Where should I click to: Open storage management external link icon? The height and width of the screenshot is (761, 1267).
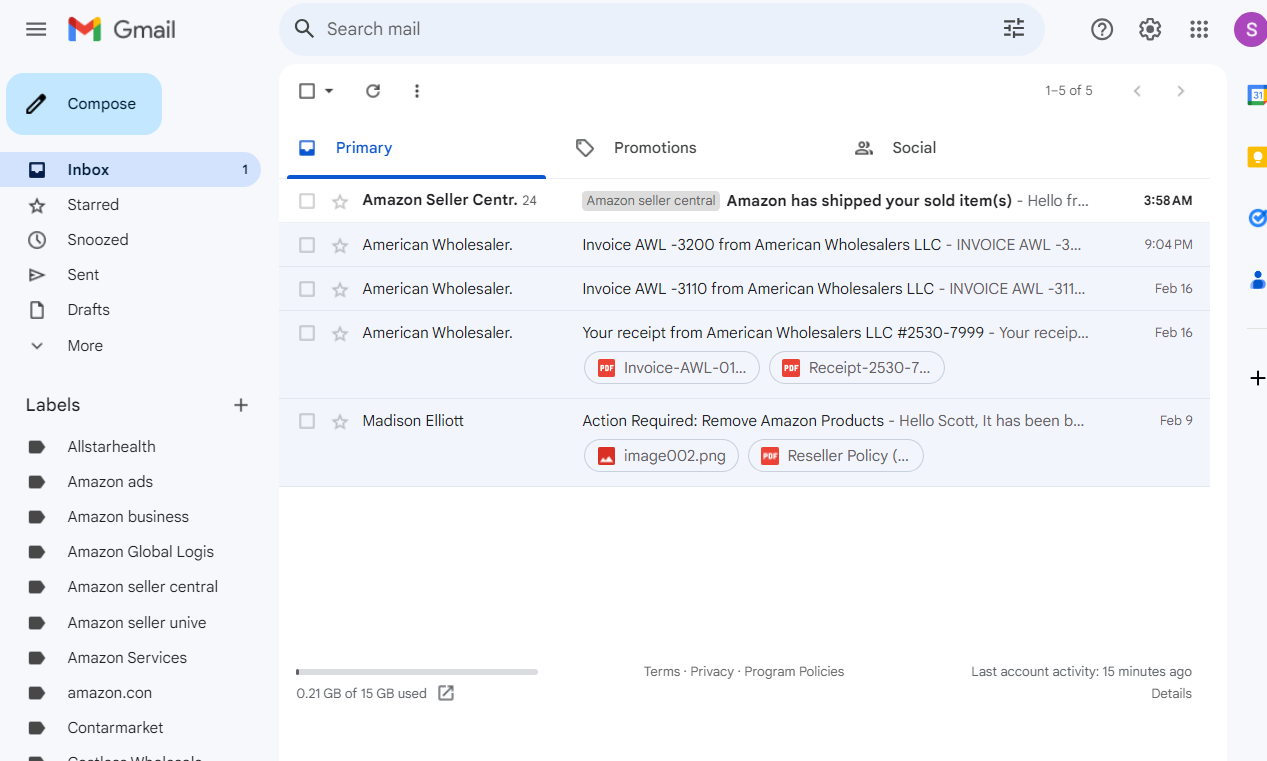446,693
